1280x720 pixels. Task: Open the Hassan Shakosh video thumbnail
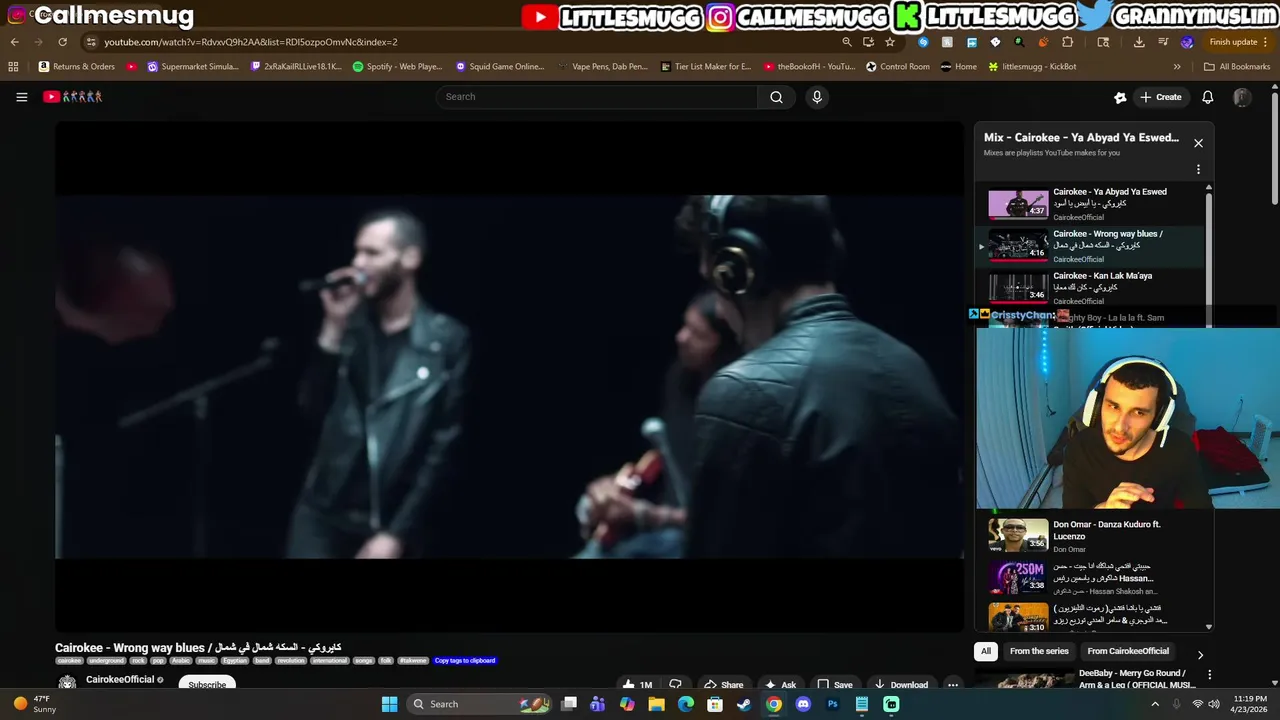1018,577
